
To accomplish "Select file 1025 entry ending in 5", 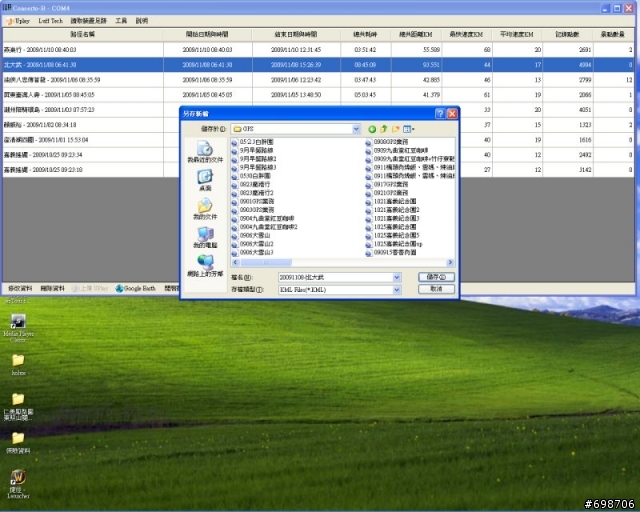I will coord(392,236).
